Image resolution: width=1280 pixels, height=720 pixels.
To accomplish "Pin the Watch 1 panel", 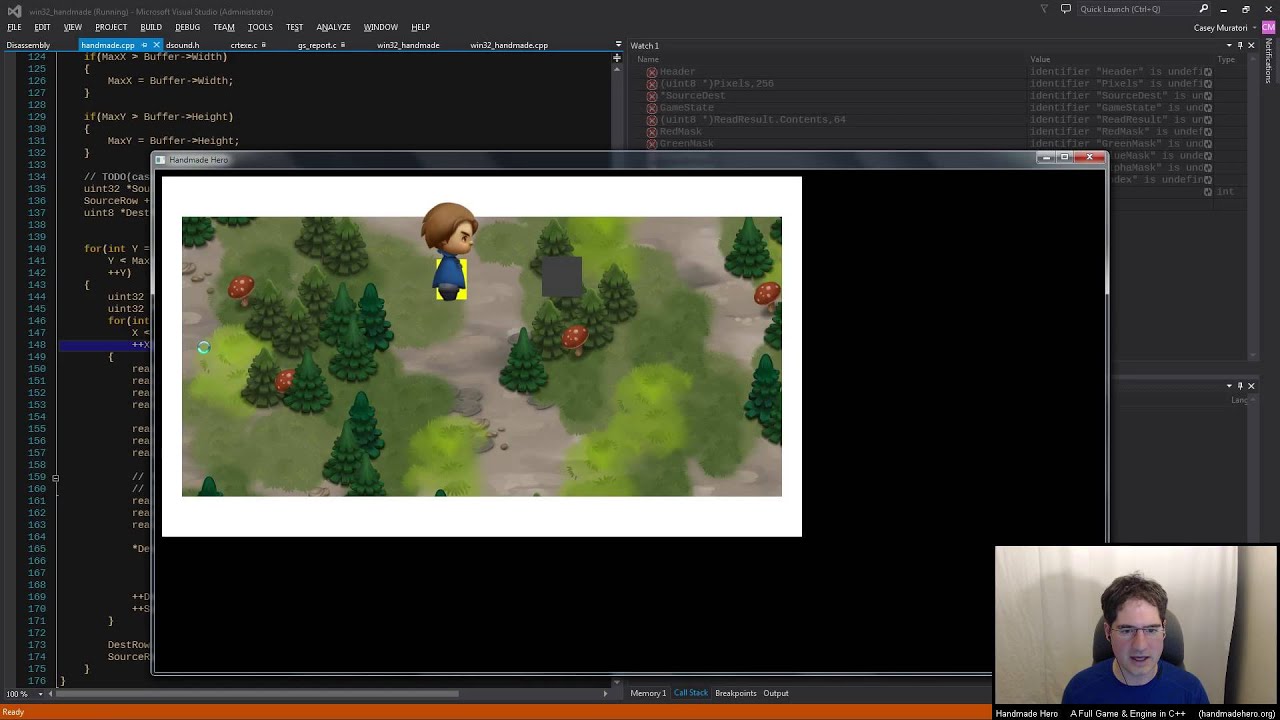I will (x=1240, y=45).
